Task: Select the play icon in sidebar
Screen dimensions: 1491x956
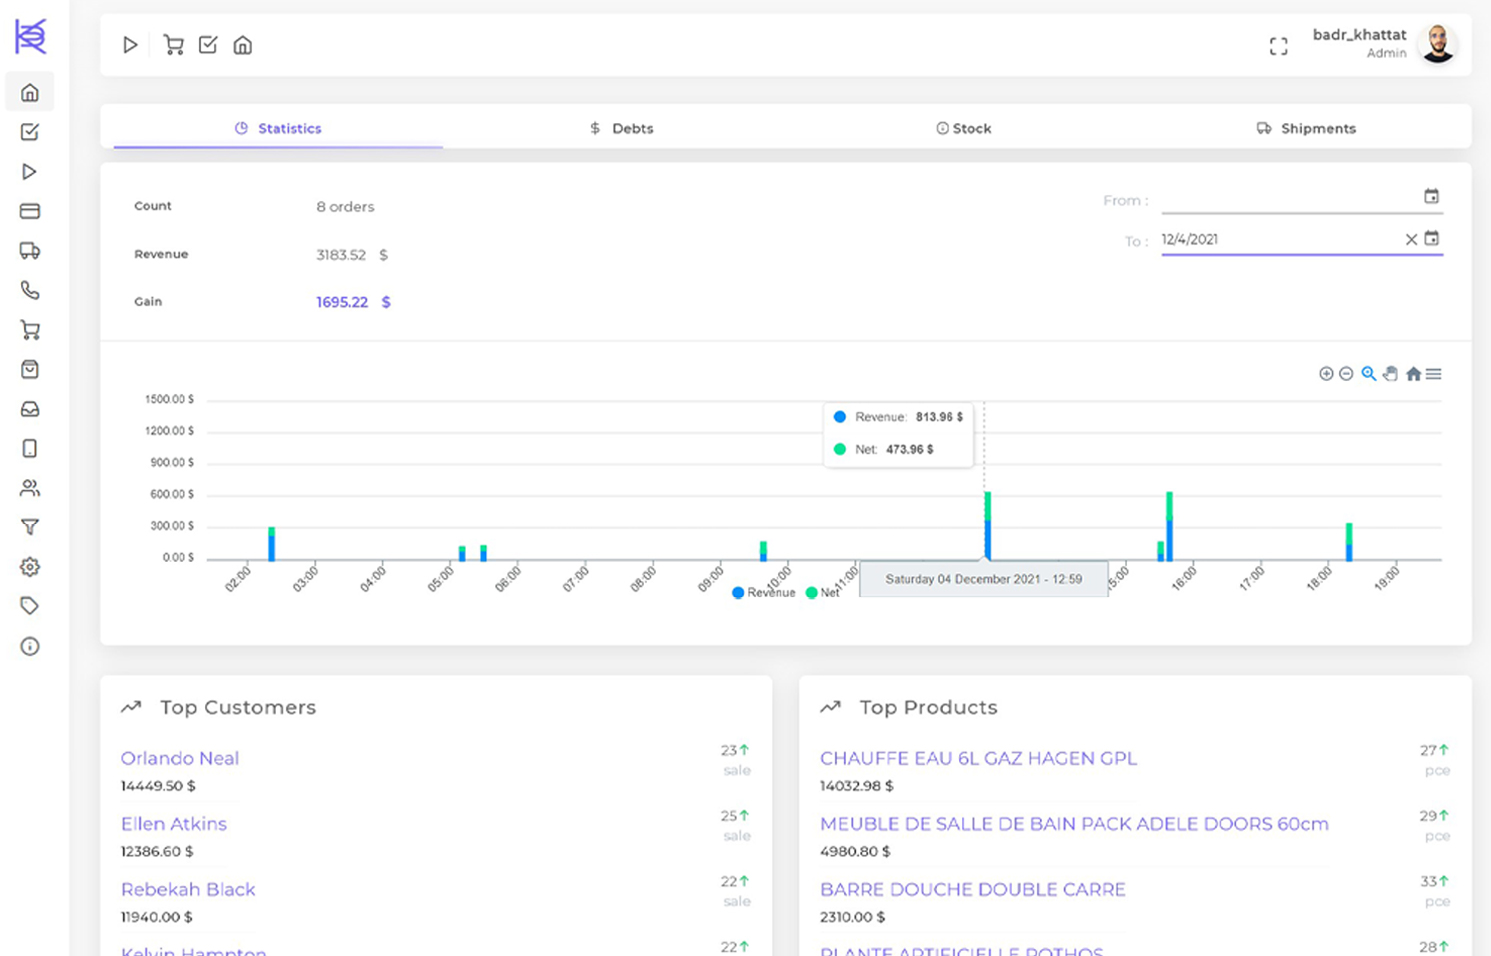Action: 30,172
